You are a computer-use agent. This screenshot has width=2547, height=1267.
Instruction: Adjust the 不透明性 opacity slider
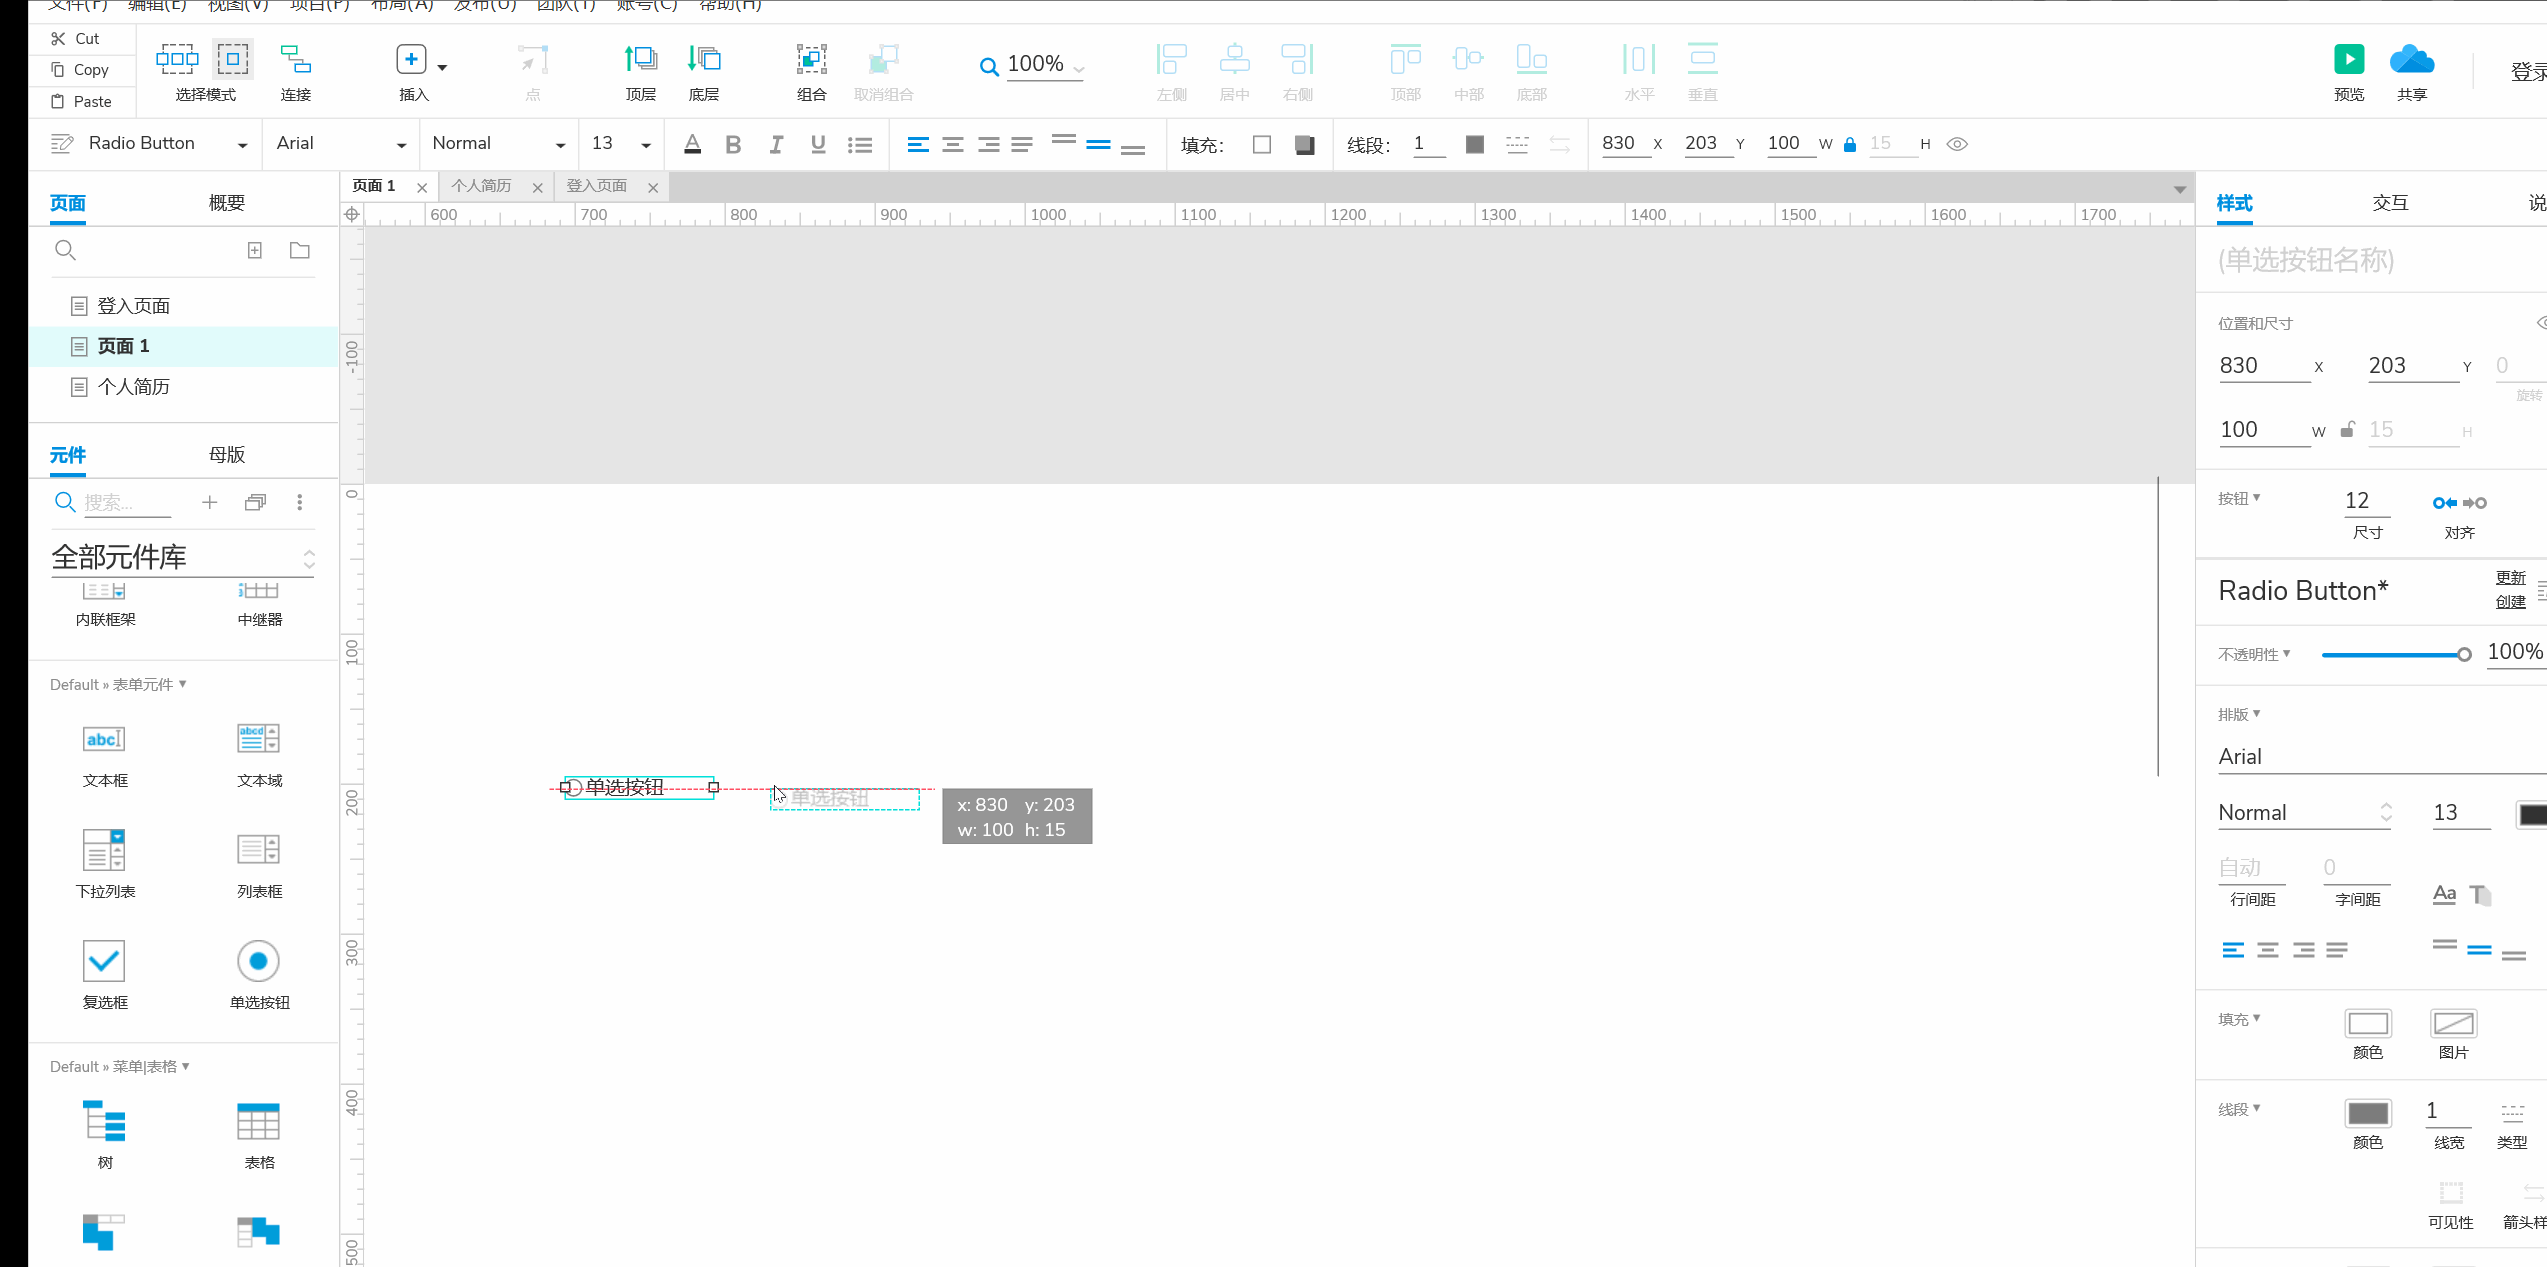point(2396,655)
